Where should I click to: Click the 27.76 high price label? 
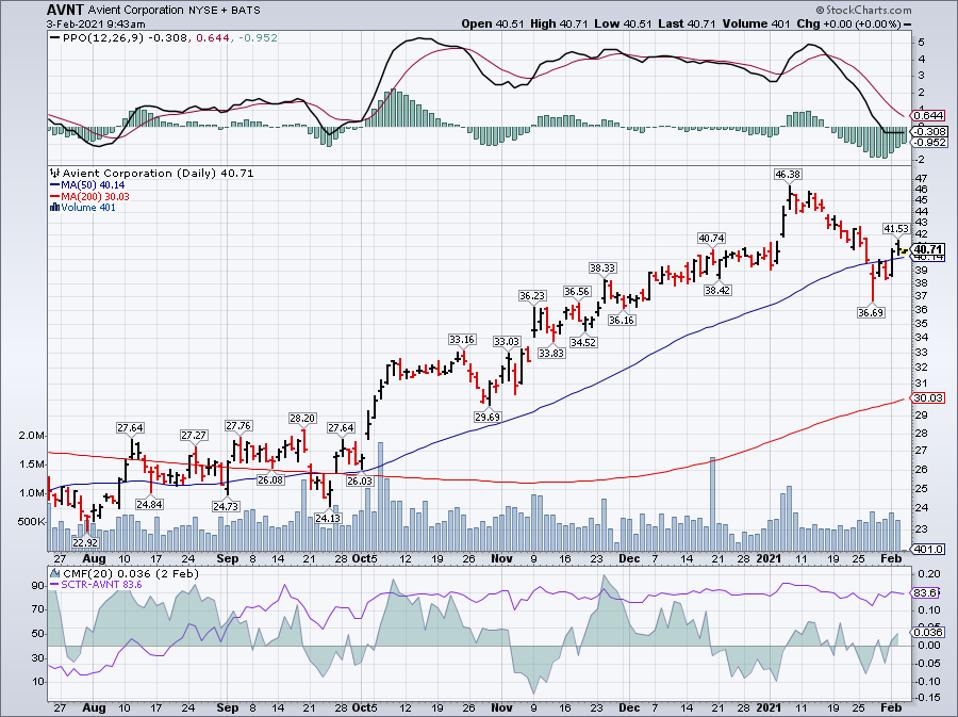click(238, 426)
